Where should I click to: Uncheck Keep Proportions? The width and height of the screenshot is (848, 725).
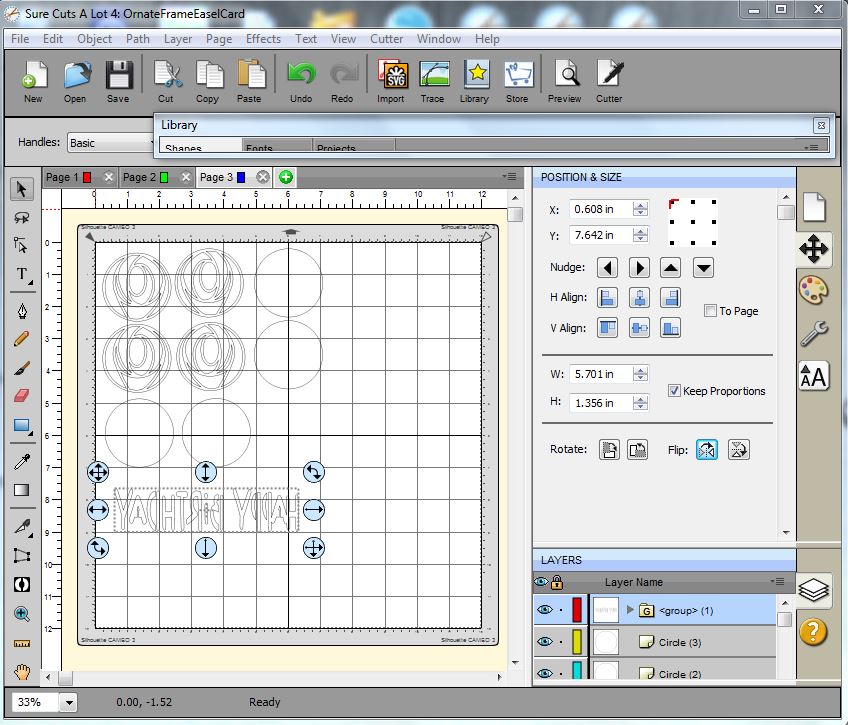click(674, 391)
